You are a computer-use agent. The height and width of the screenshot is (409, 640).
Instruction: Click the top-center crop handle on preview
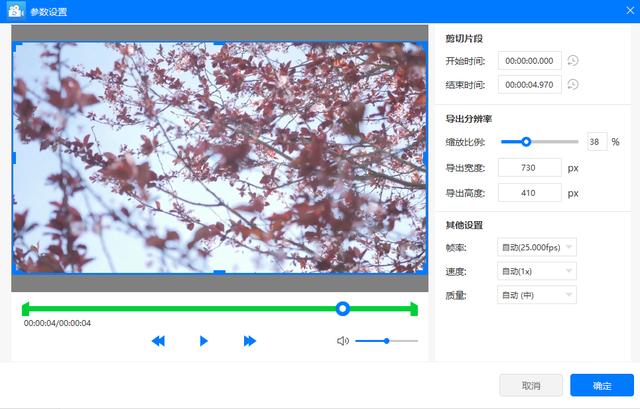tap(219, 43)
